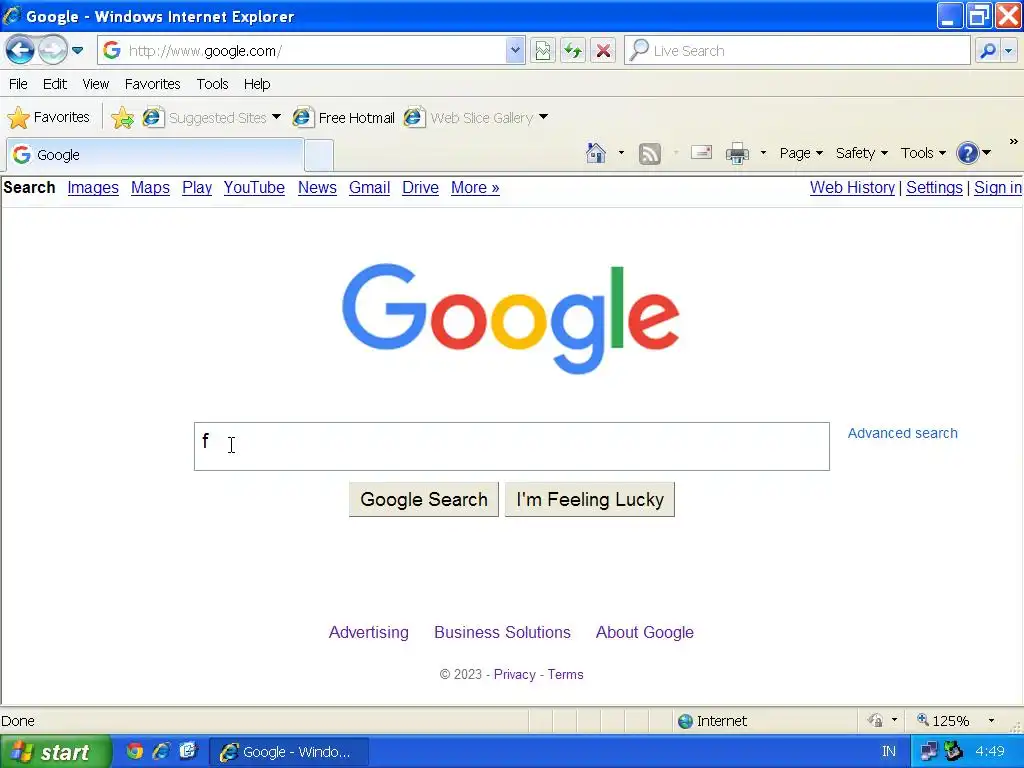Viewport: 1024px width, 768px height.
Task: Toggle Compatibility View icon
Action: (543, 50)
